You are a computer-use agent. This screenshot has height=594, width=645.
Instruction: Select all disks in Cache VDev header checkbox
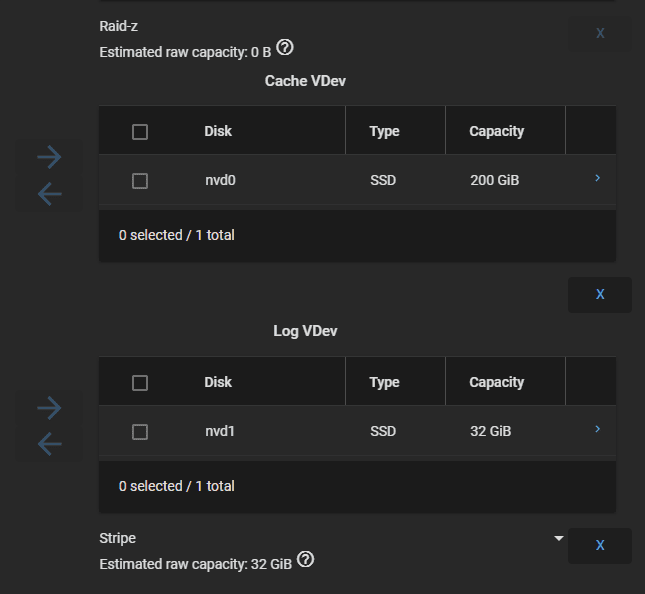[x=140, y=132]
